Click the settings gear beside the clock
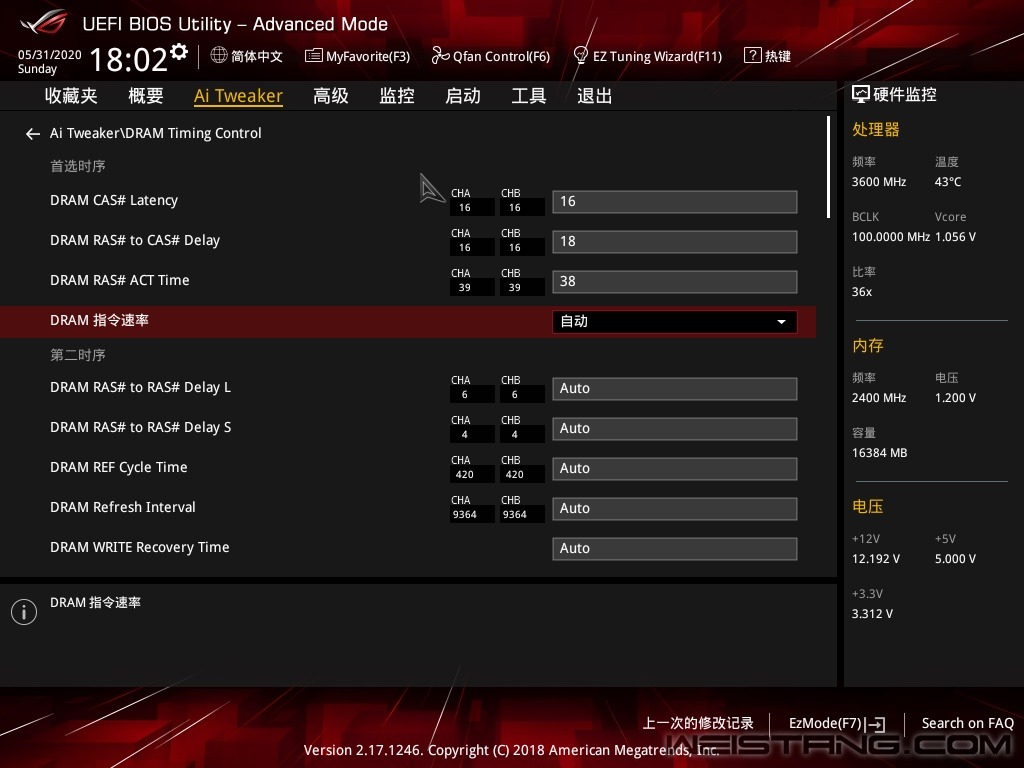The image size is (1024, 768). [x=179, y=51]
